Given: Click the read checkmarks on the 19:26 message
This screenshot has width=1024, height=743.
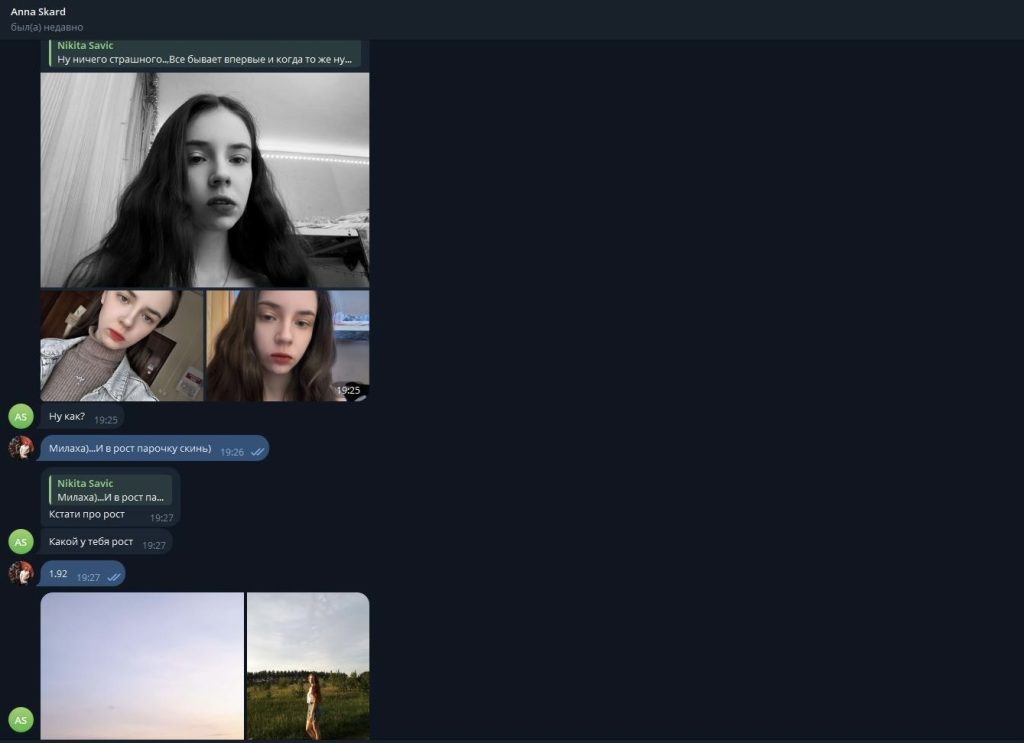Looking at the screenshot, I should click(257, 452).
